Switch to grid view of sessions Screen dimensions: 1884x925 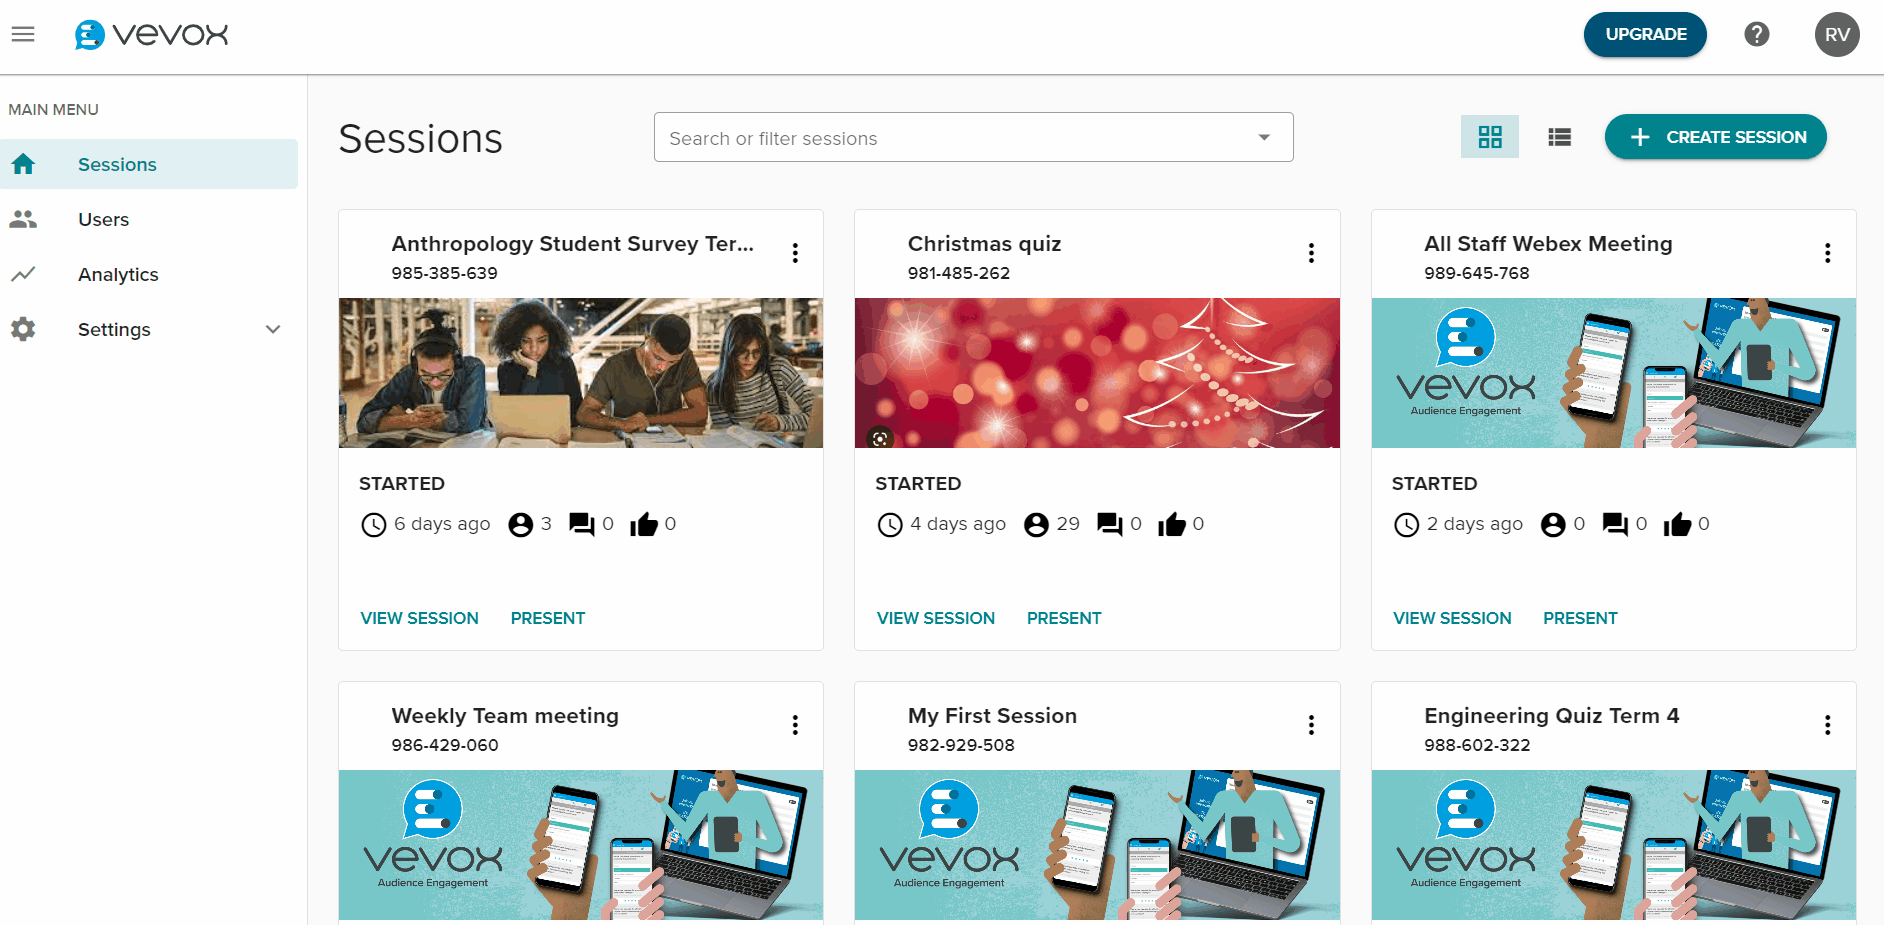(x=1490, y=137)
